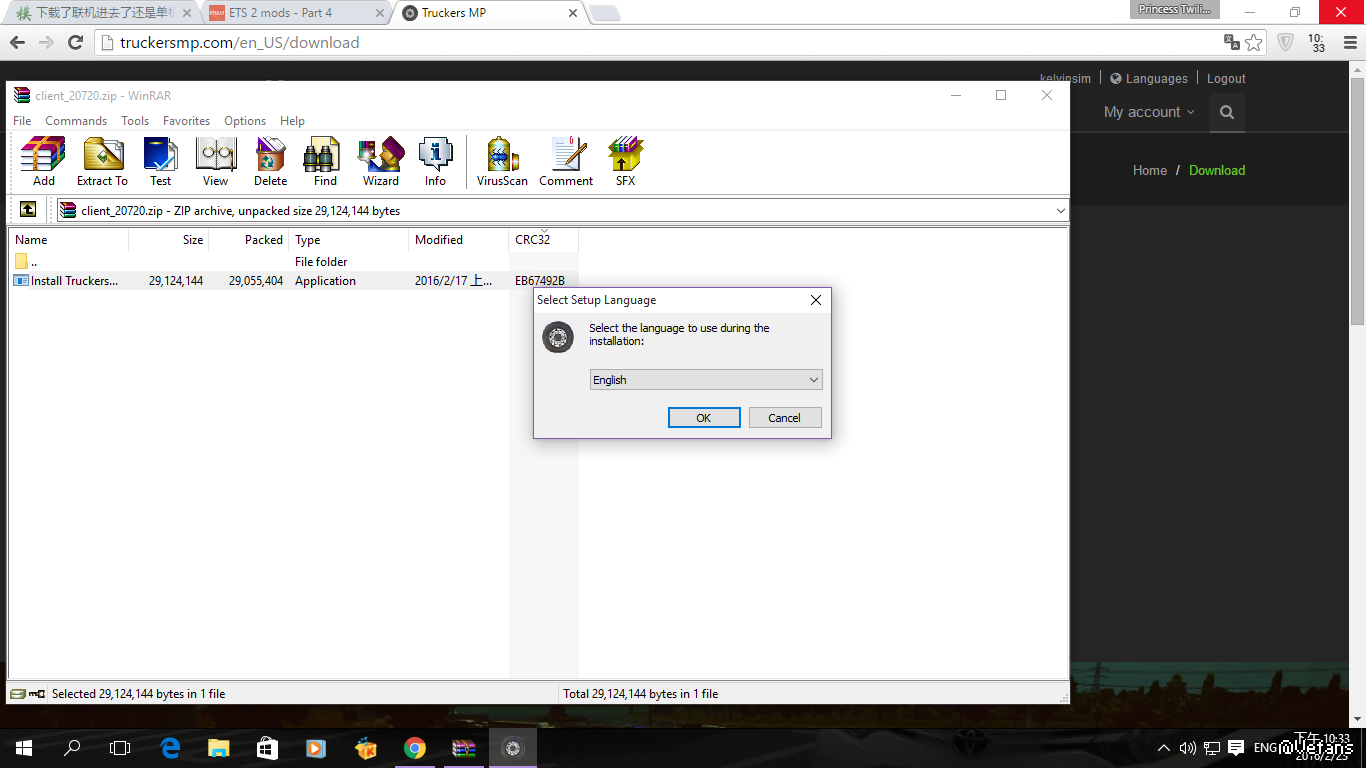
Task: Open the Help menu in WinRAR
Action: [x=292, y=121]
